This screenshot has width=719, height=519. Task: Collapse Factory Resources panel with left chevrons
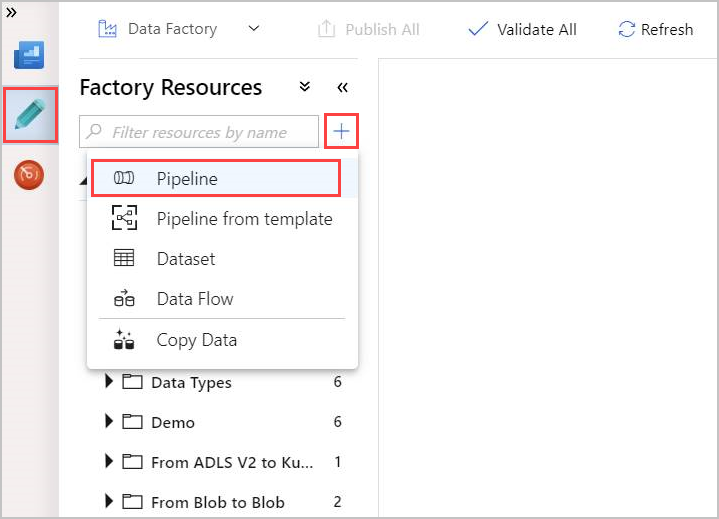(x=343, y=87)
